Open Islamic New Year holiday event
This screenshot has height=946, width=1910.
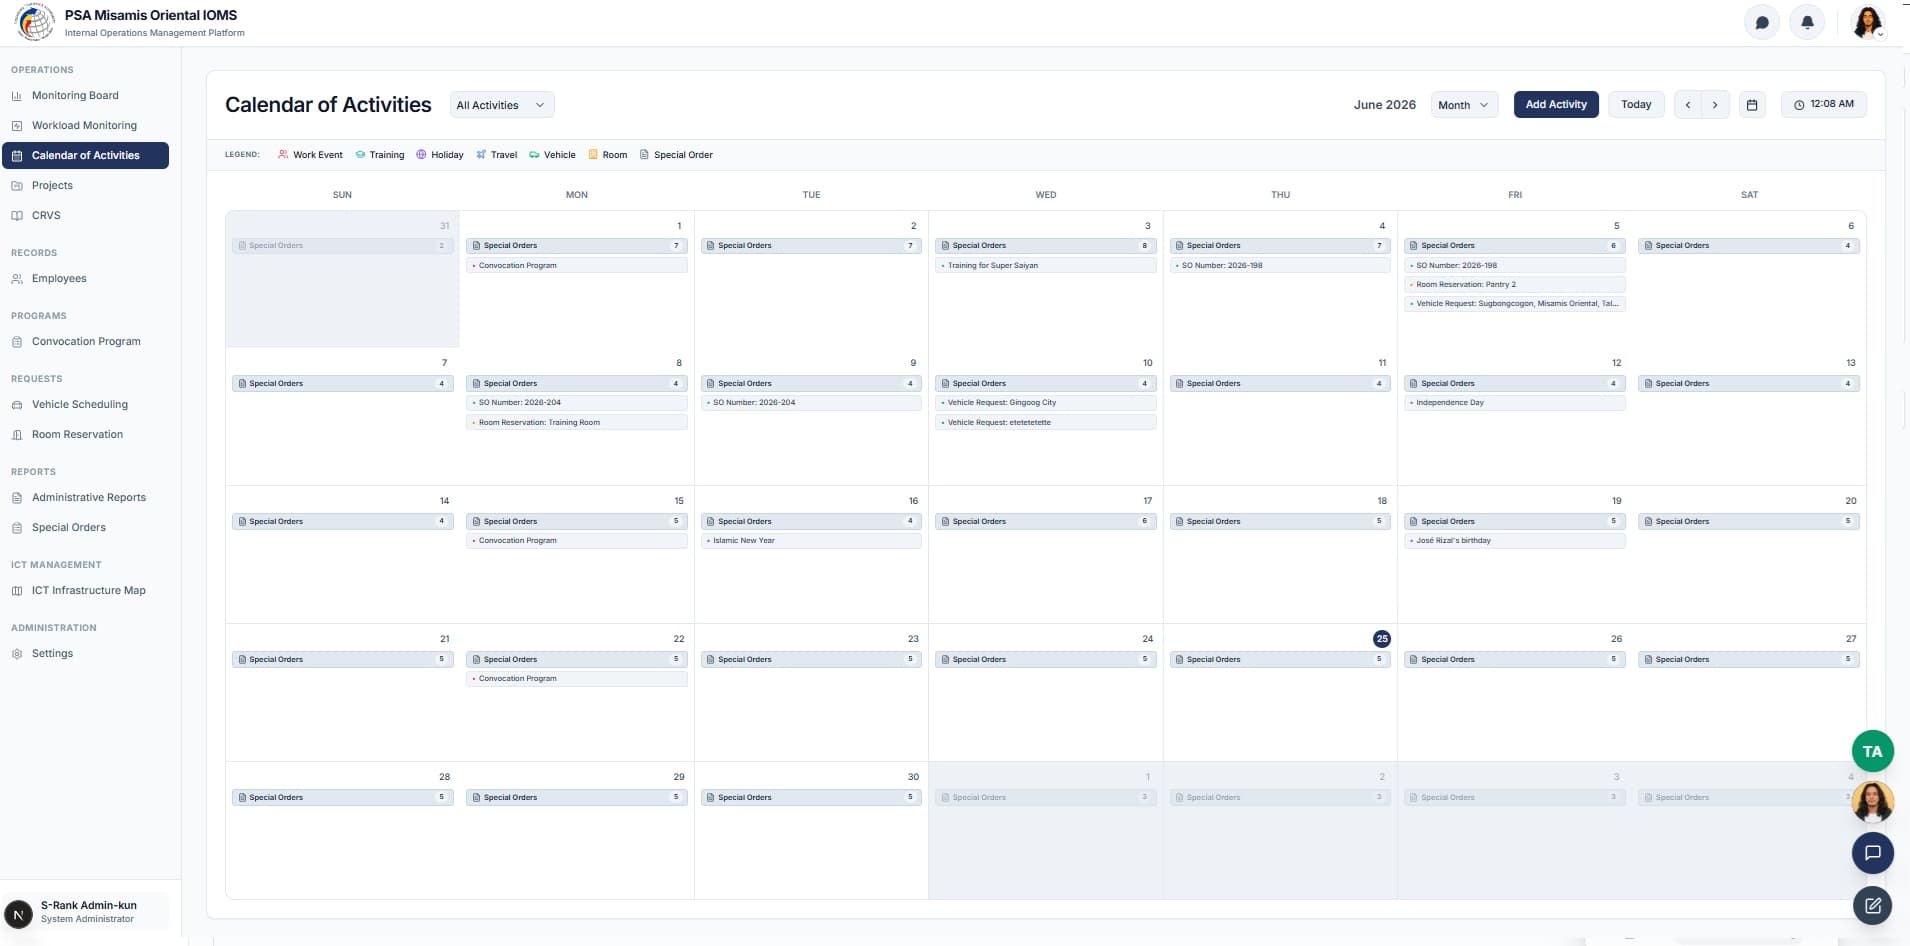click(811, 541)
